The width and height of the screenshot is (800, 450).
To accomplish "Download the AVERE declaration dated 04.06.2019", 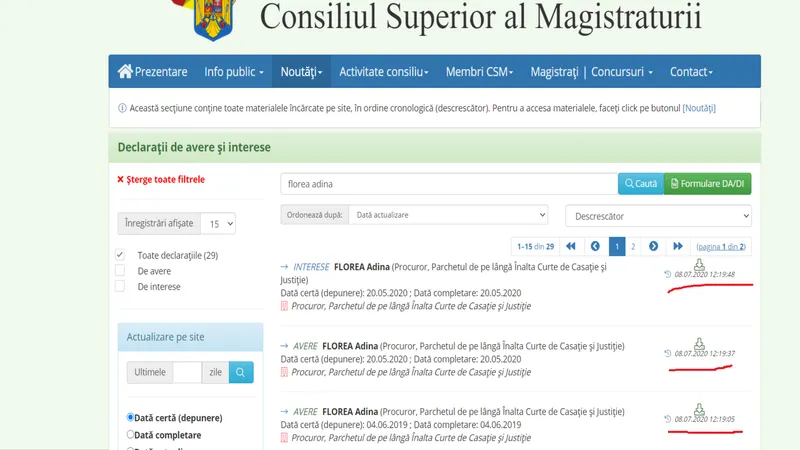I will point(699,408).
